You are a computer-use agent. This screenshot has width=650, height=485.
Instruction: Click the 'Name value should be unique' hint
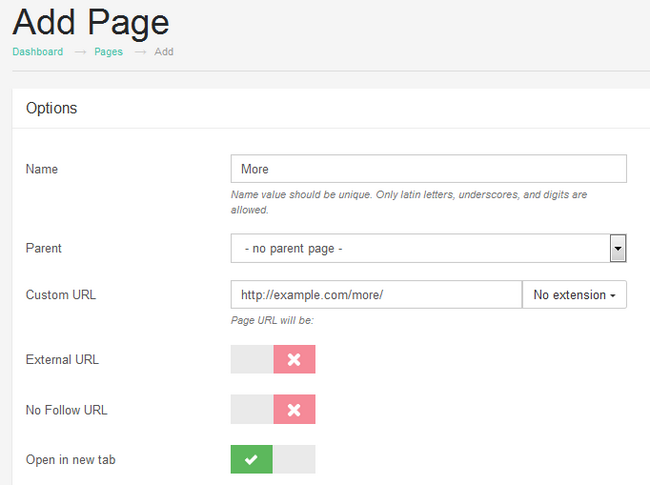[x=409, y=202]
